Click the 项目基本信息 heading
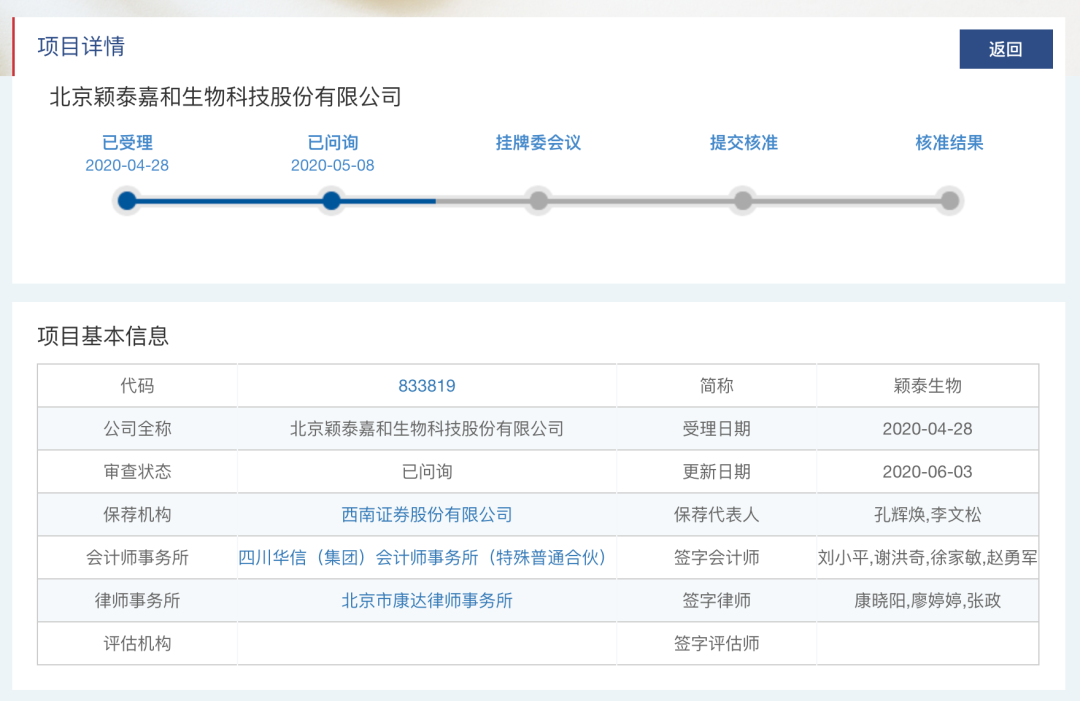This screenshot has width=1080, height=701. tap(103, 336)
